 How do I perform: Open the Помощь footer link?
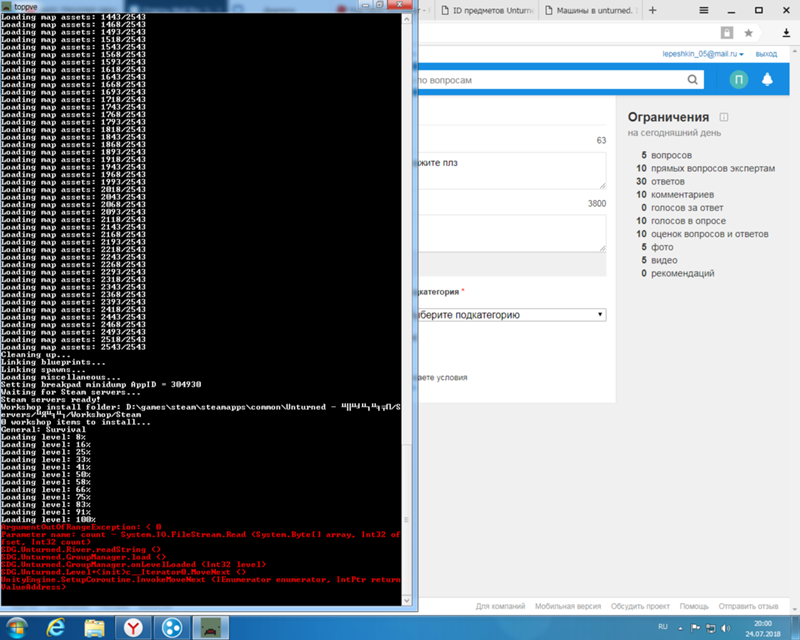pos(694,606)
